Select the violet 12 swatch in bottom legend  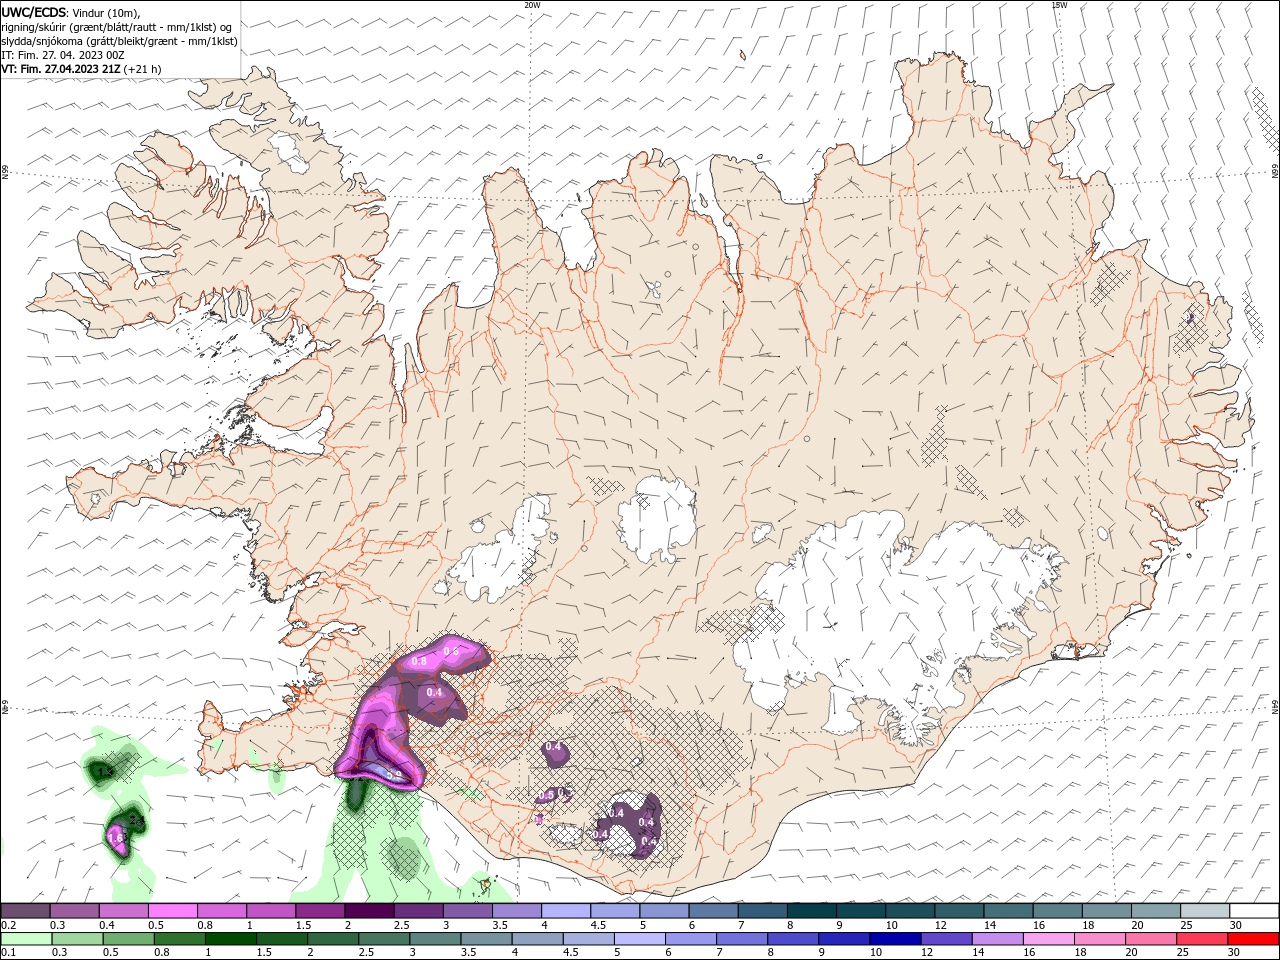(946, 939)
